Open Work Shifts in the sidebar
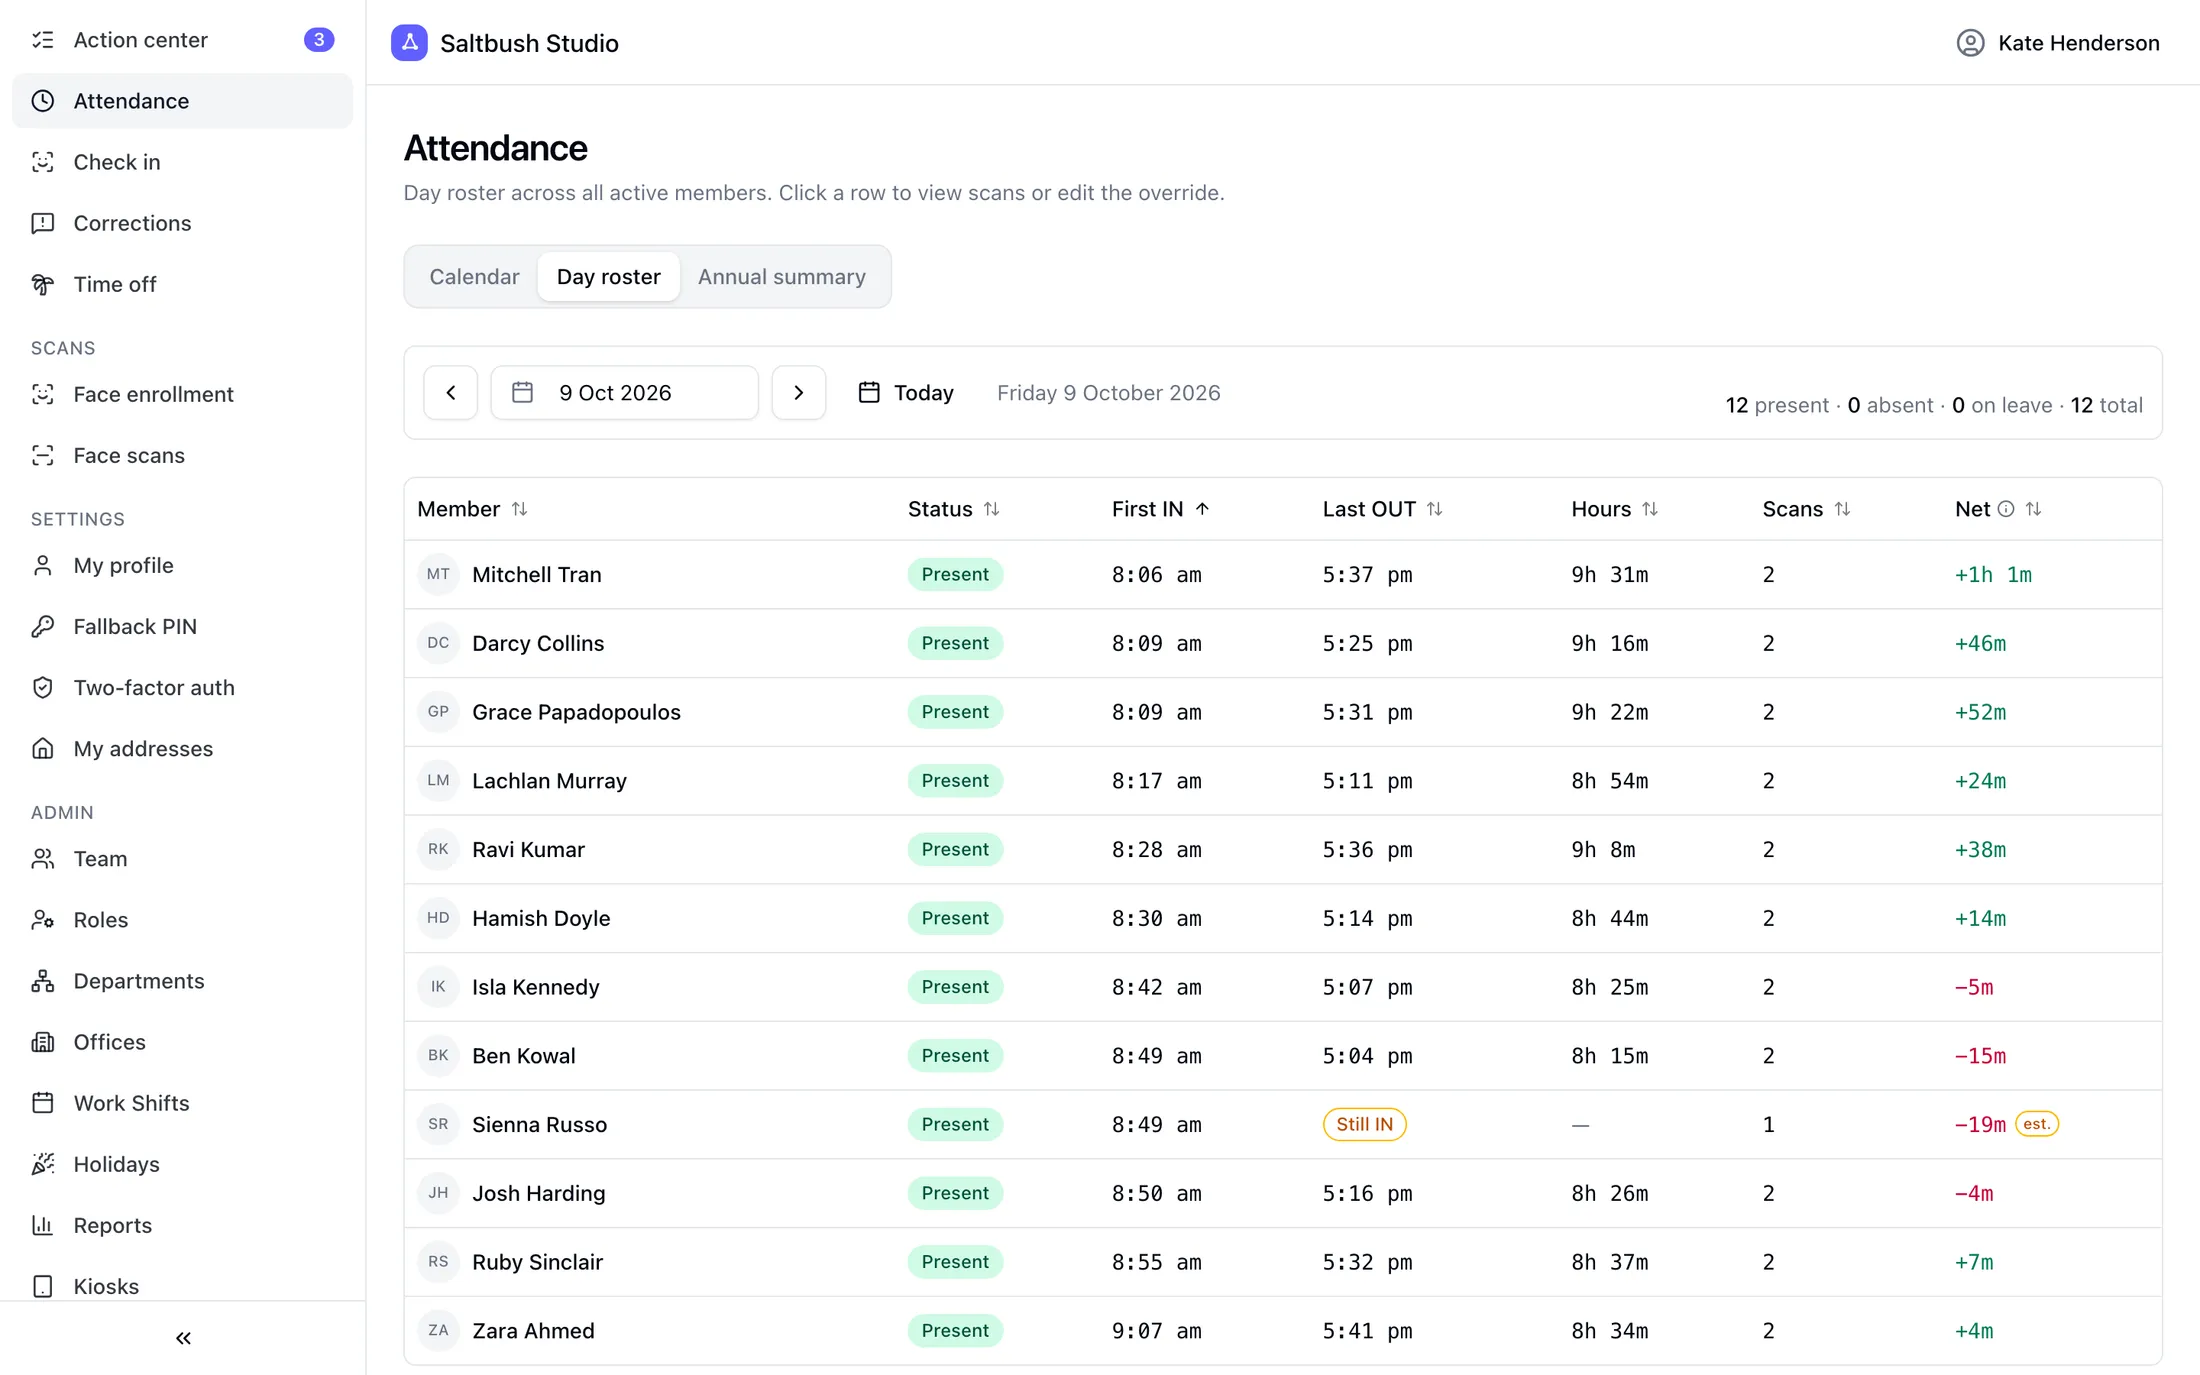2200x1375 pixels. 182,1102
